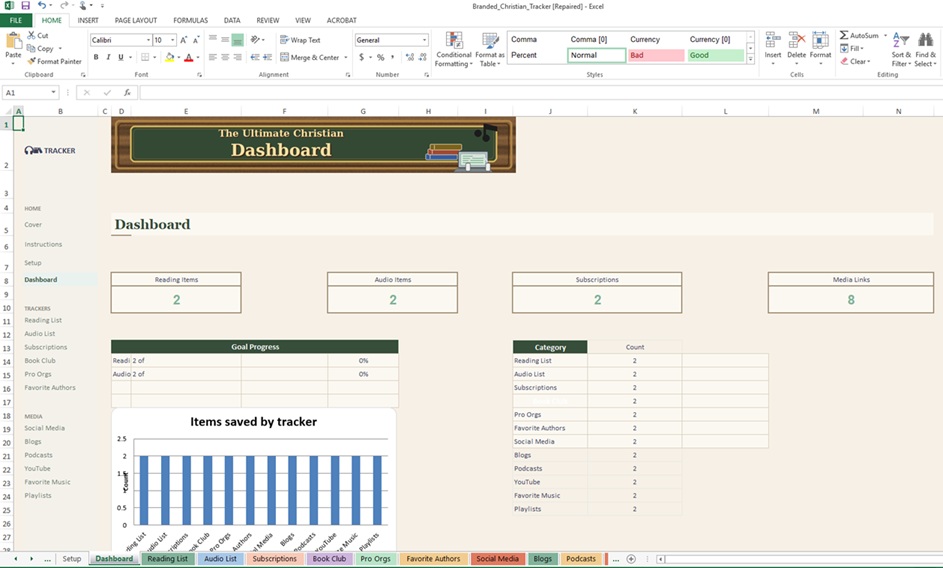The image size is (943, 568).
Task: Go to Instructions in the sidebar
Action: (43, 244)
